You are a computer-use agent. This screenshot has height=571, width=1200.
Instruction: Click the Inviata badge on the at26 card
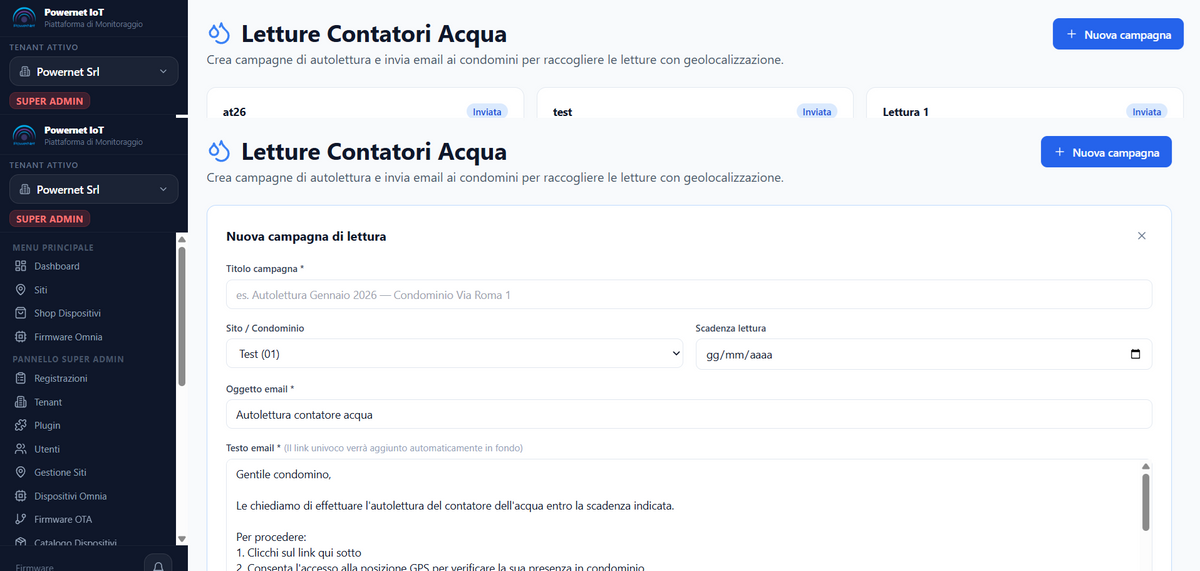coord(487,112)
